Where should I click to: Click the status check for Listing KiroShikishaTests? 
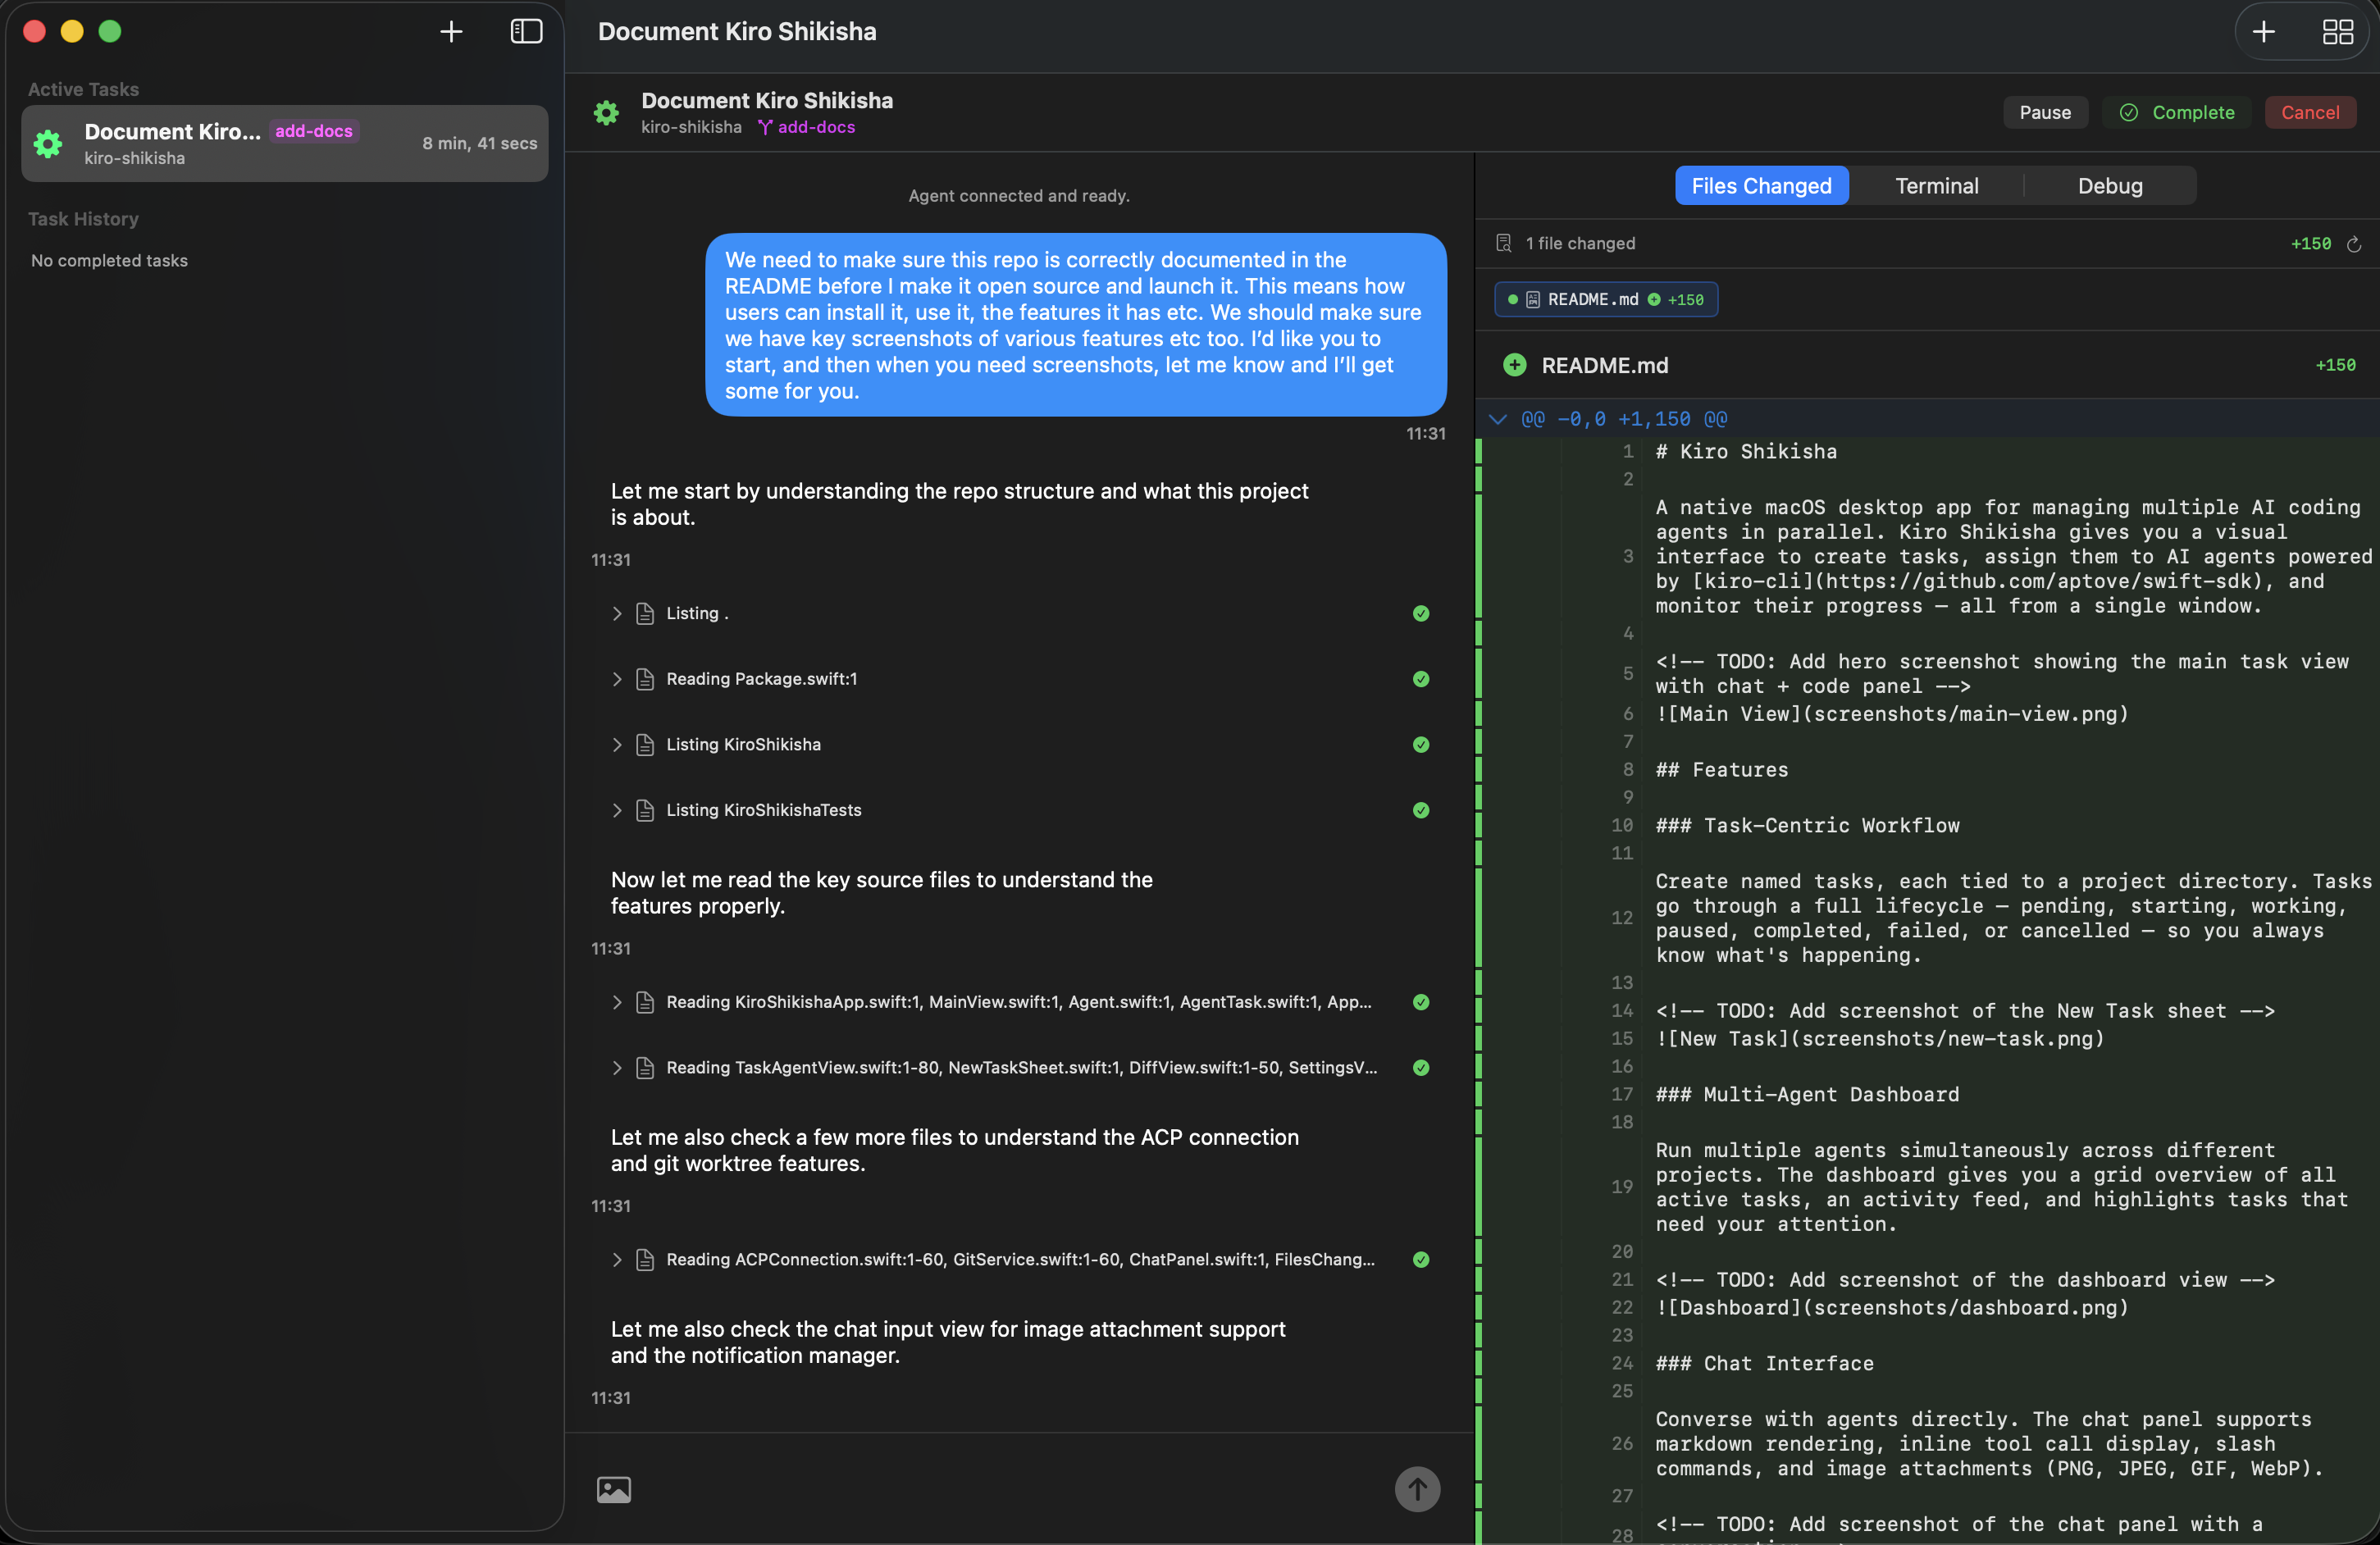[x=1420, y=810]
